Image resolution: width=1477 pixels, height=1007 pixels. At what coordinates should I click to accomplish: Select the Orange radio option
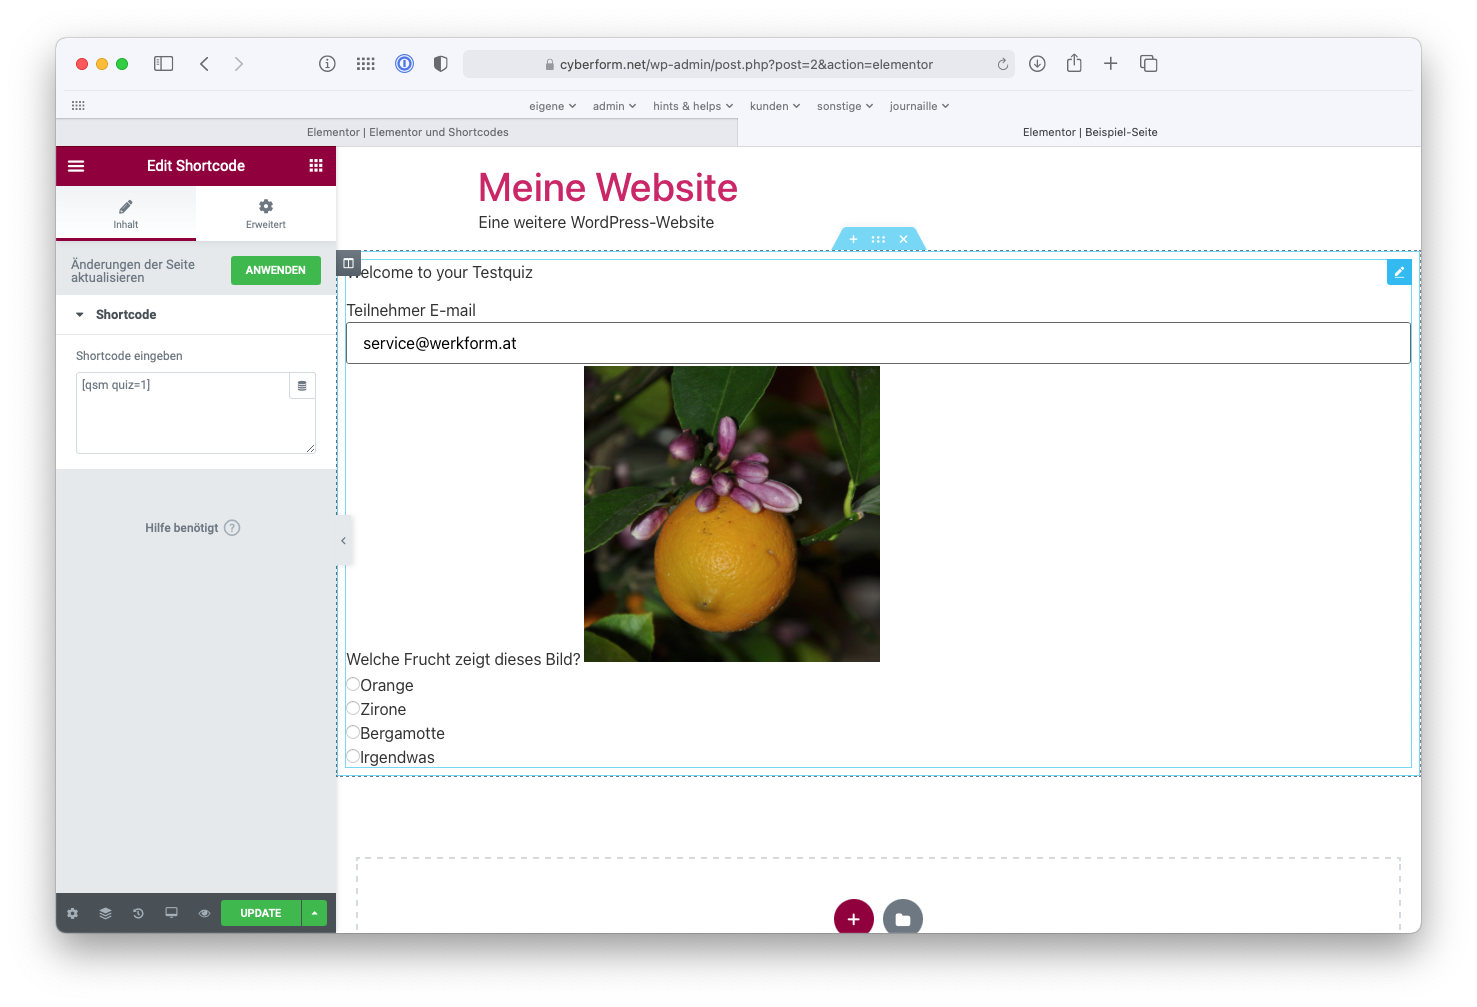pos(353,685)
